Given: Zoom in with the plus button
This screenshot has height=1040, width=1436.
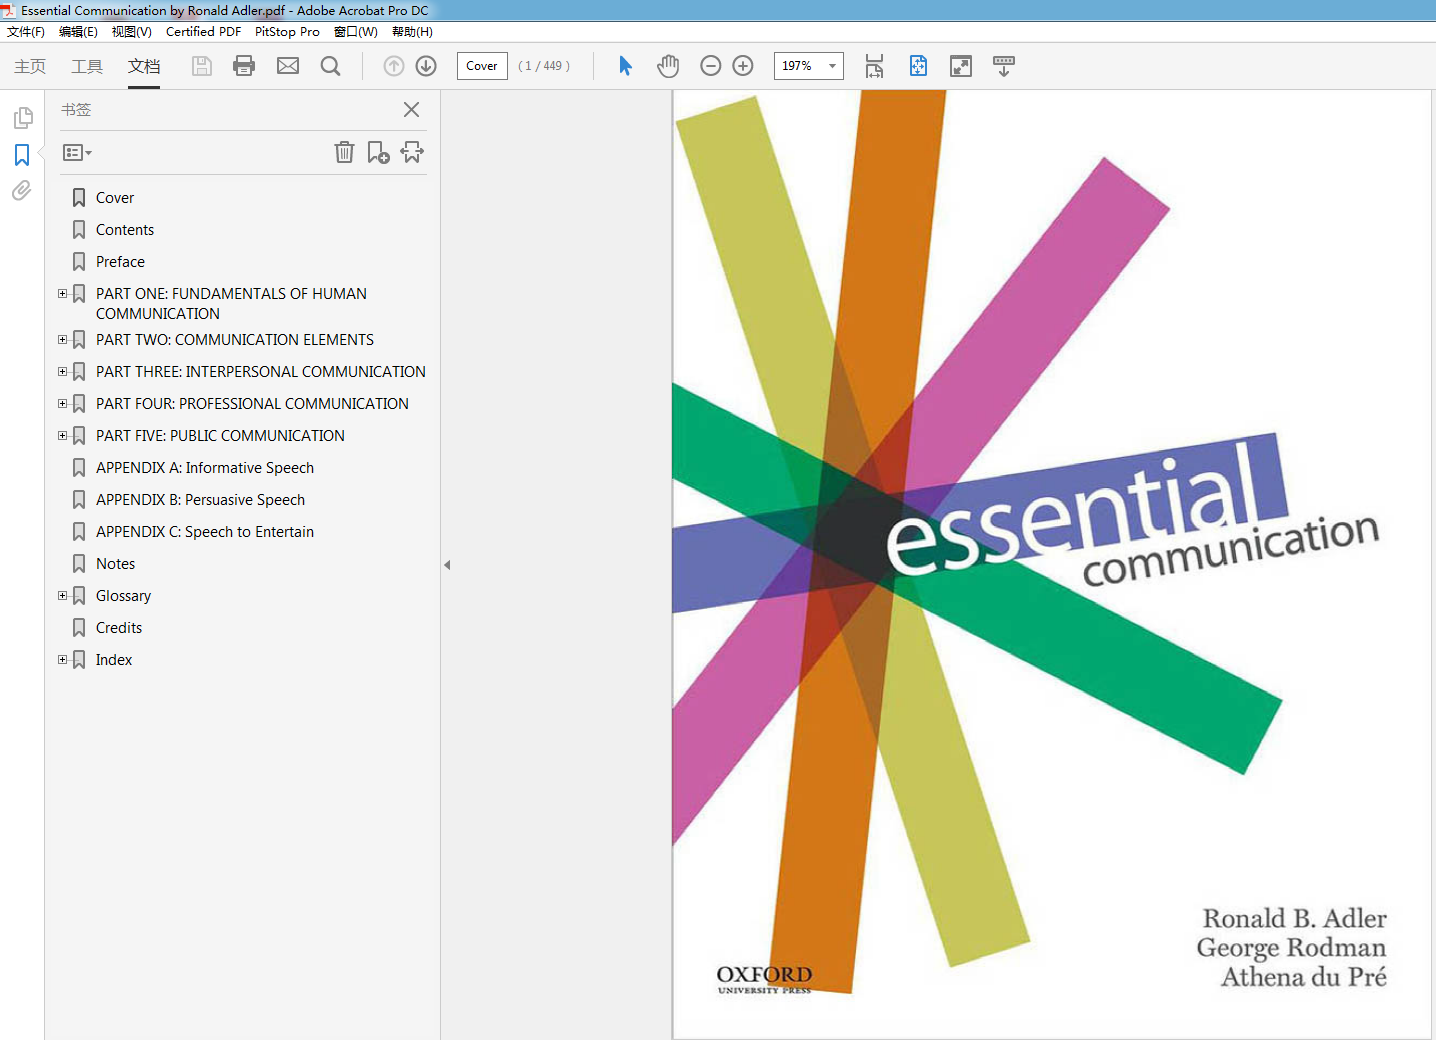Looking at the screenshot, I should (743, 66).
